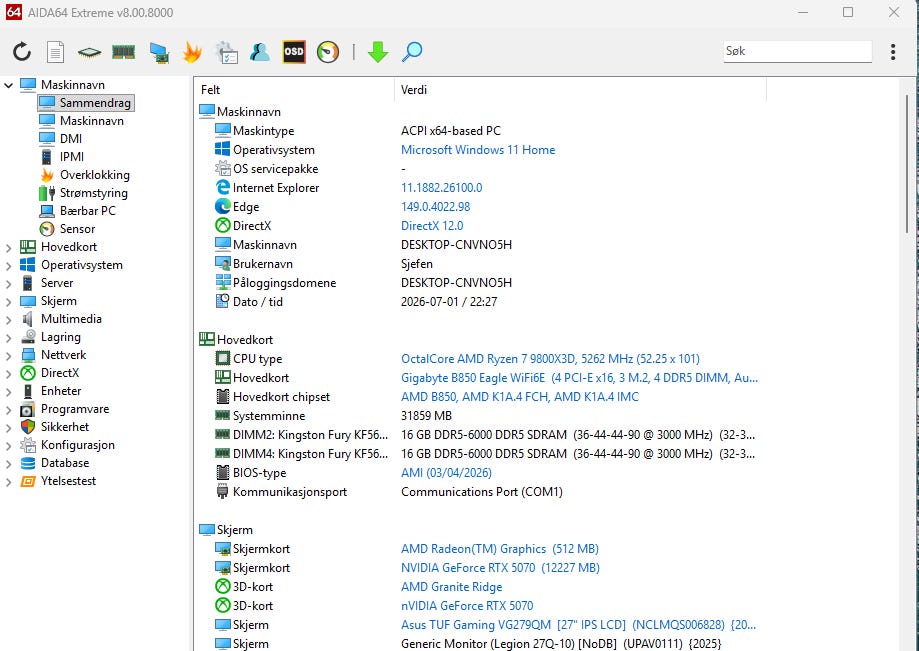Open the OSD panel icon

[294, 52]
